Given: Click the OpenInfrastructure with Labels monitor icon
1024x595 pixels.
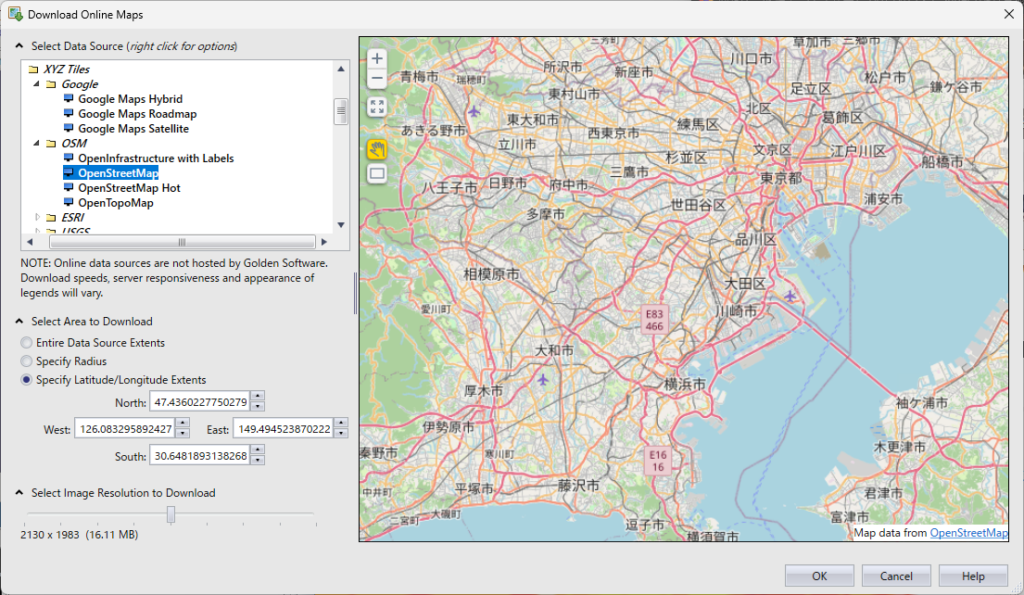Looking at the screenshot, I should tap(69, 158).
